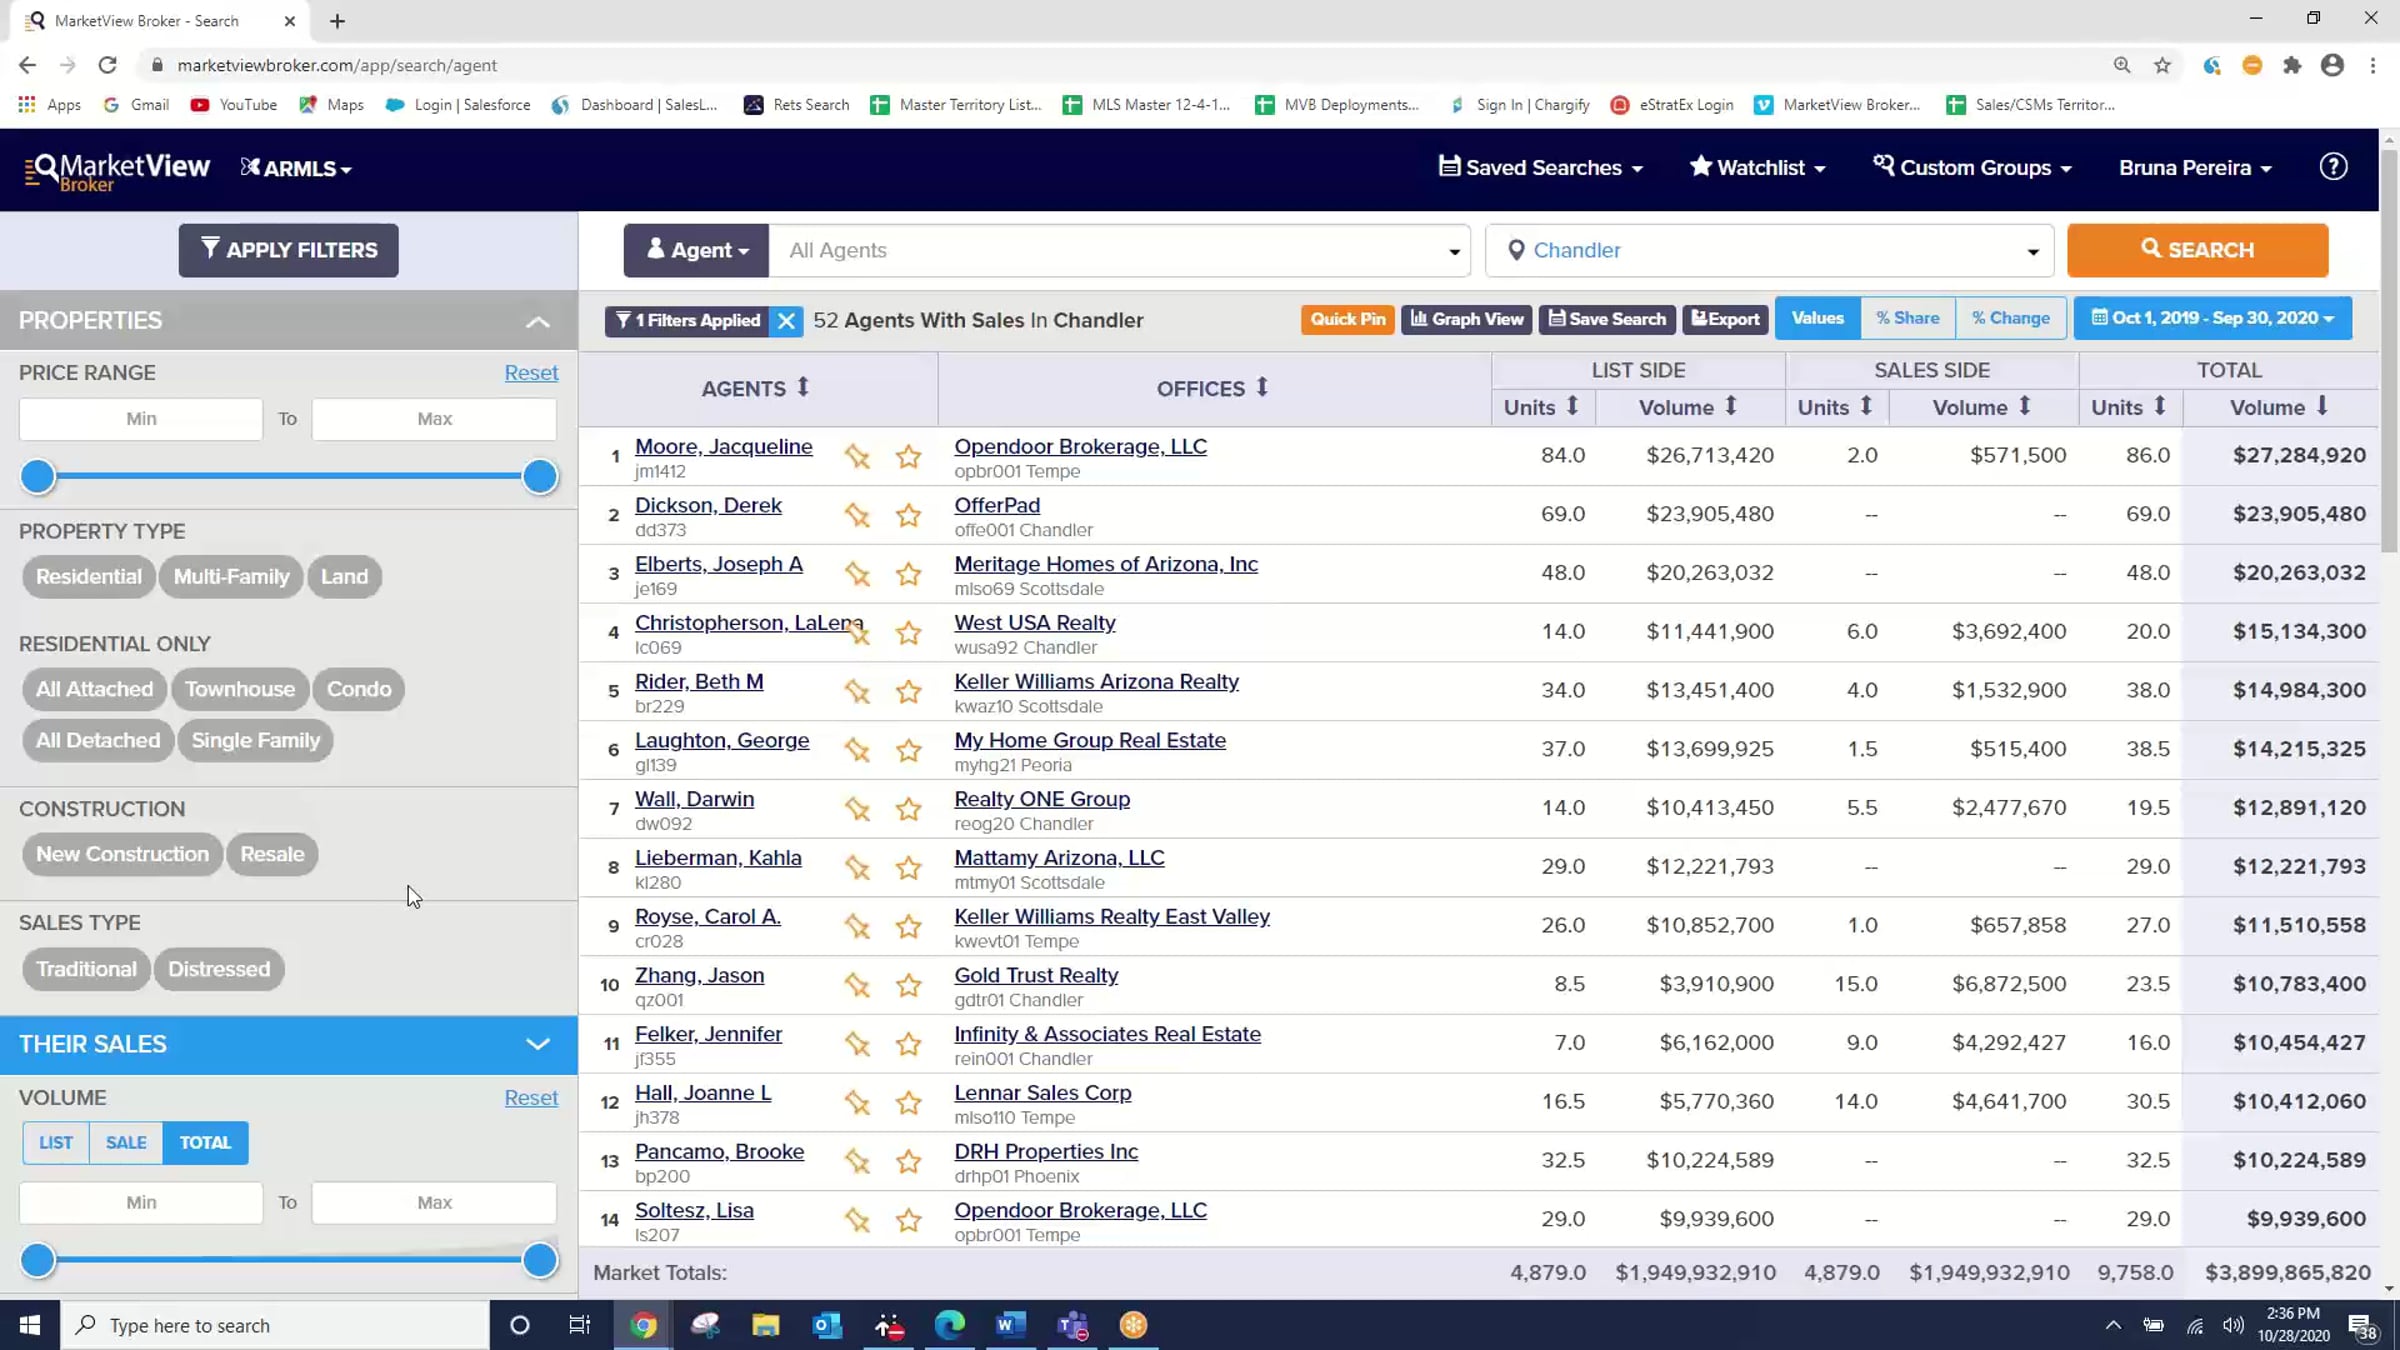
Task: Reload the browser page
Action: coord(107,65)
